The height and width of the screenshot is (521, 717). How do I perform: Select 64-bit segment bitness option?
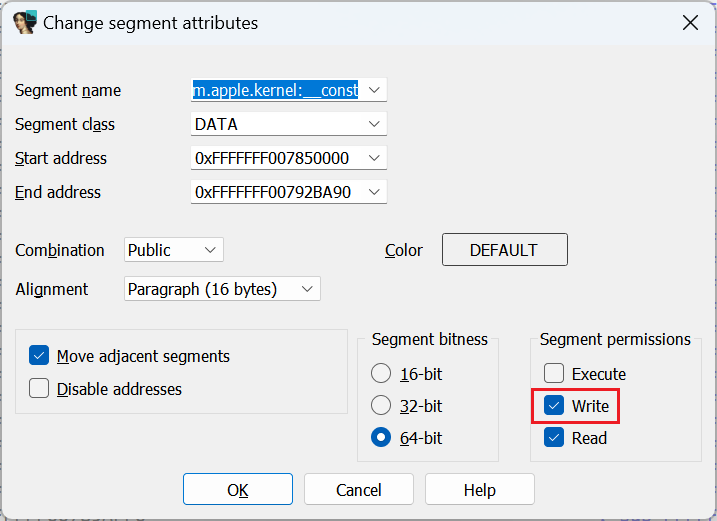381,438
